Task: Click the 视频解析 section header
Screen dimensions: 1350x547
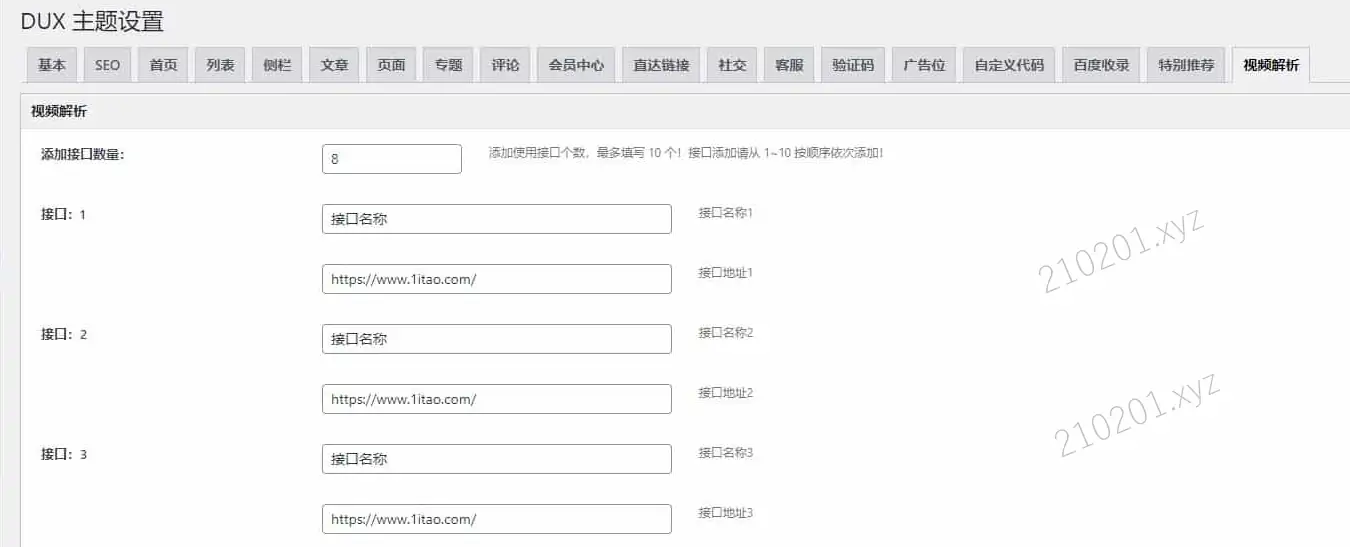Action: (x=59, y=111)
